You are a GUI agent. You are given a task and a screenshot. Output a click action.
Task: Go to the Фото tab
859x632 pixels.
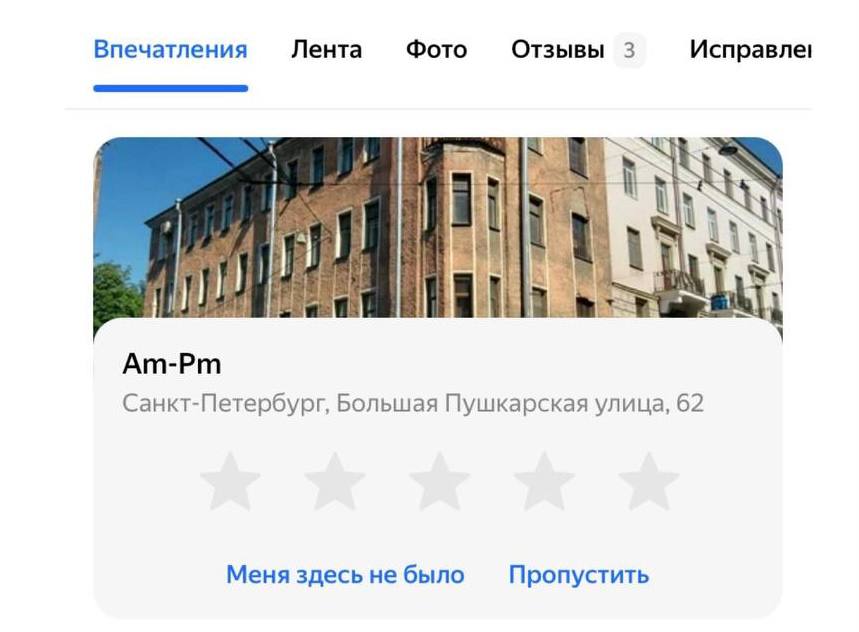pyautogui.click(x=437, y=50)
